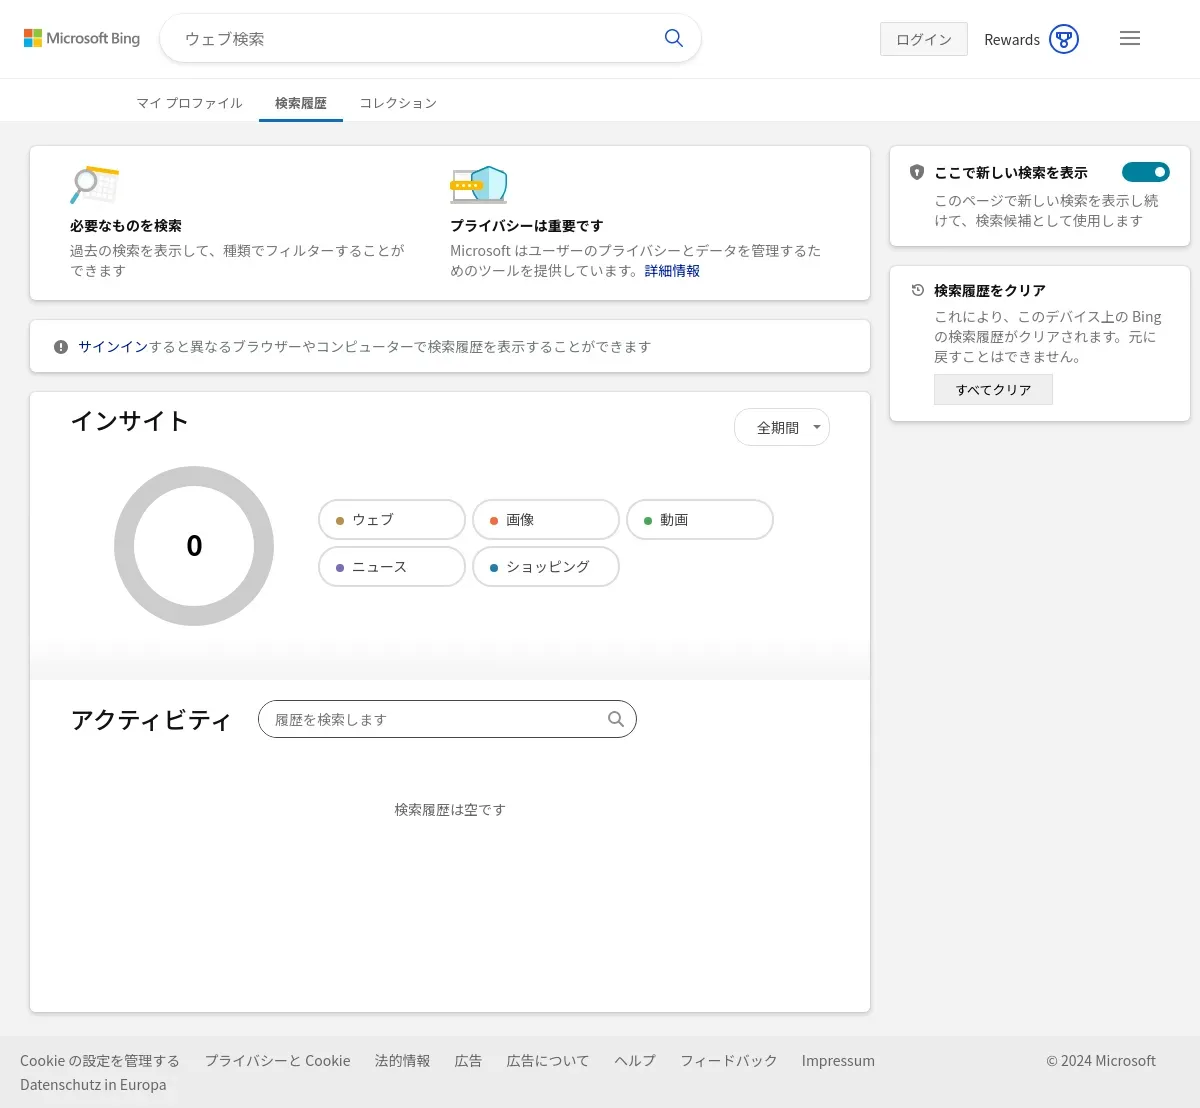Open the 詳細情報 privacy link
Viewport: 1200px width, 1108px height.
click(672, 271)
